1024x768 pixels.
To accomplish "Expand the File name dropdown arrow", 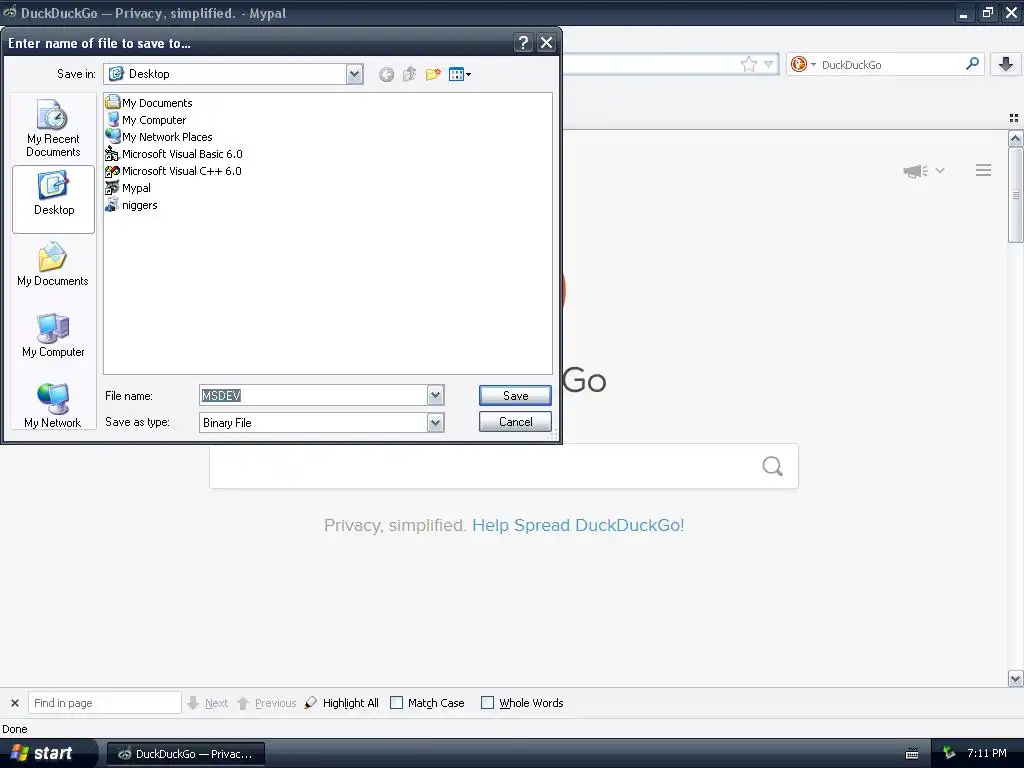I will tap(436, 395).
